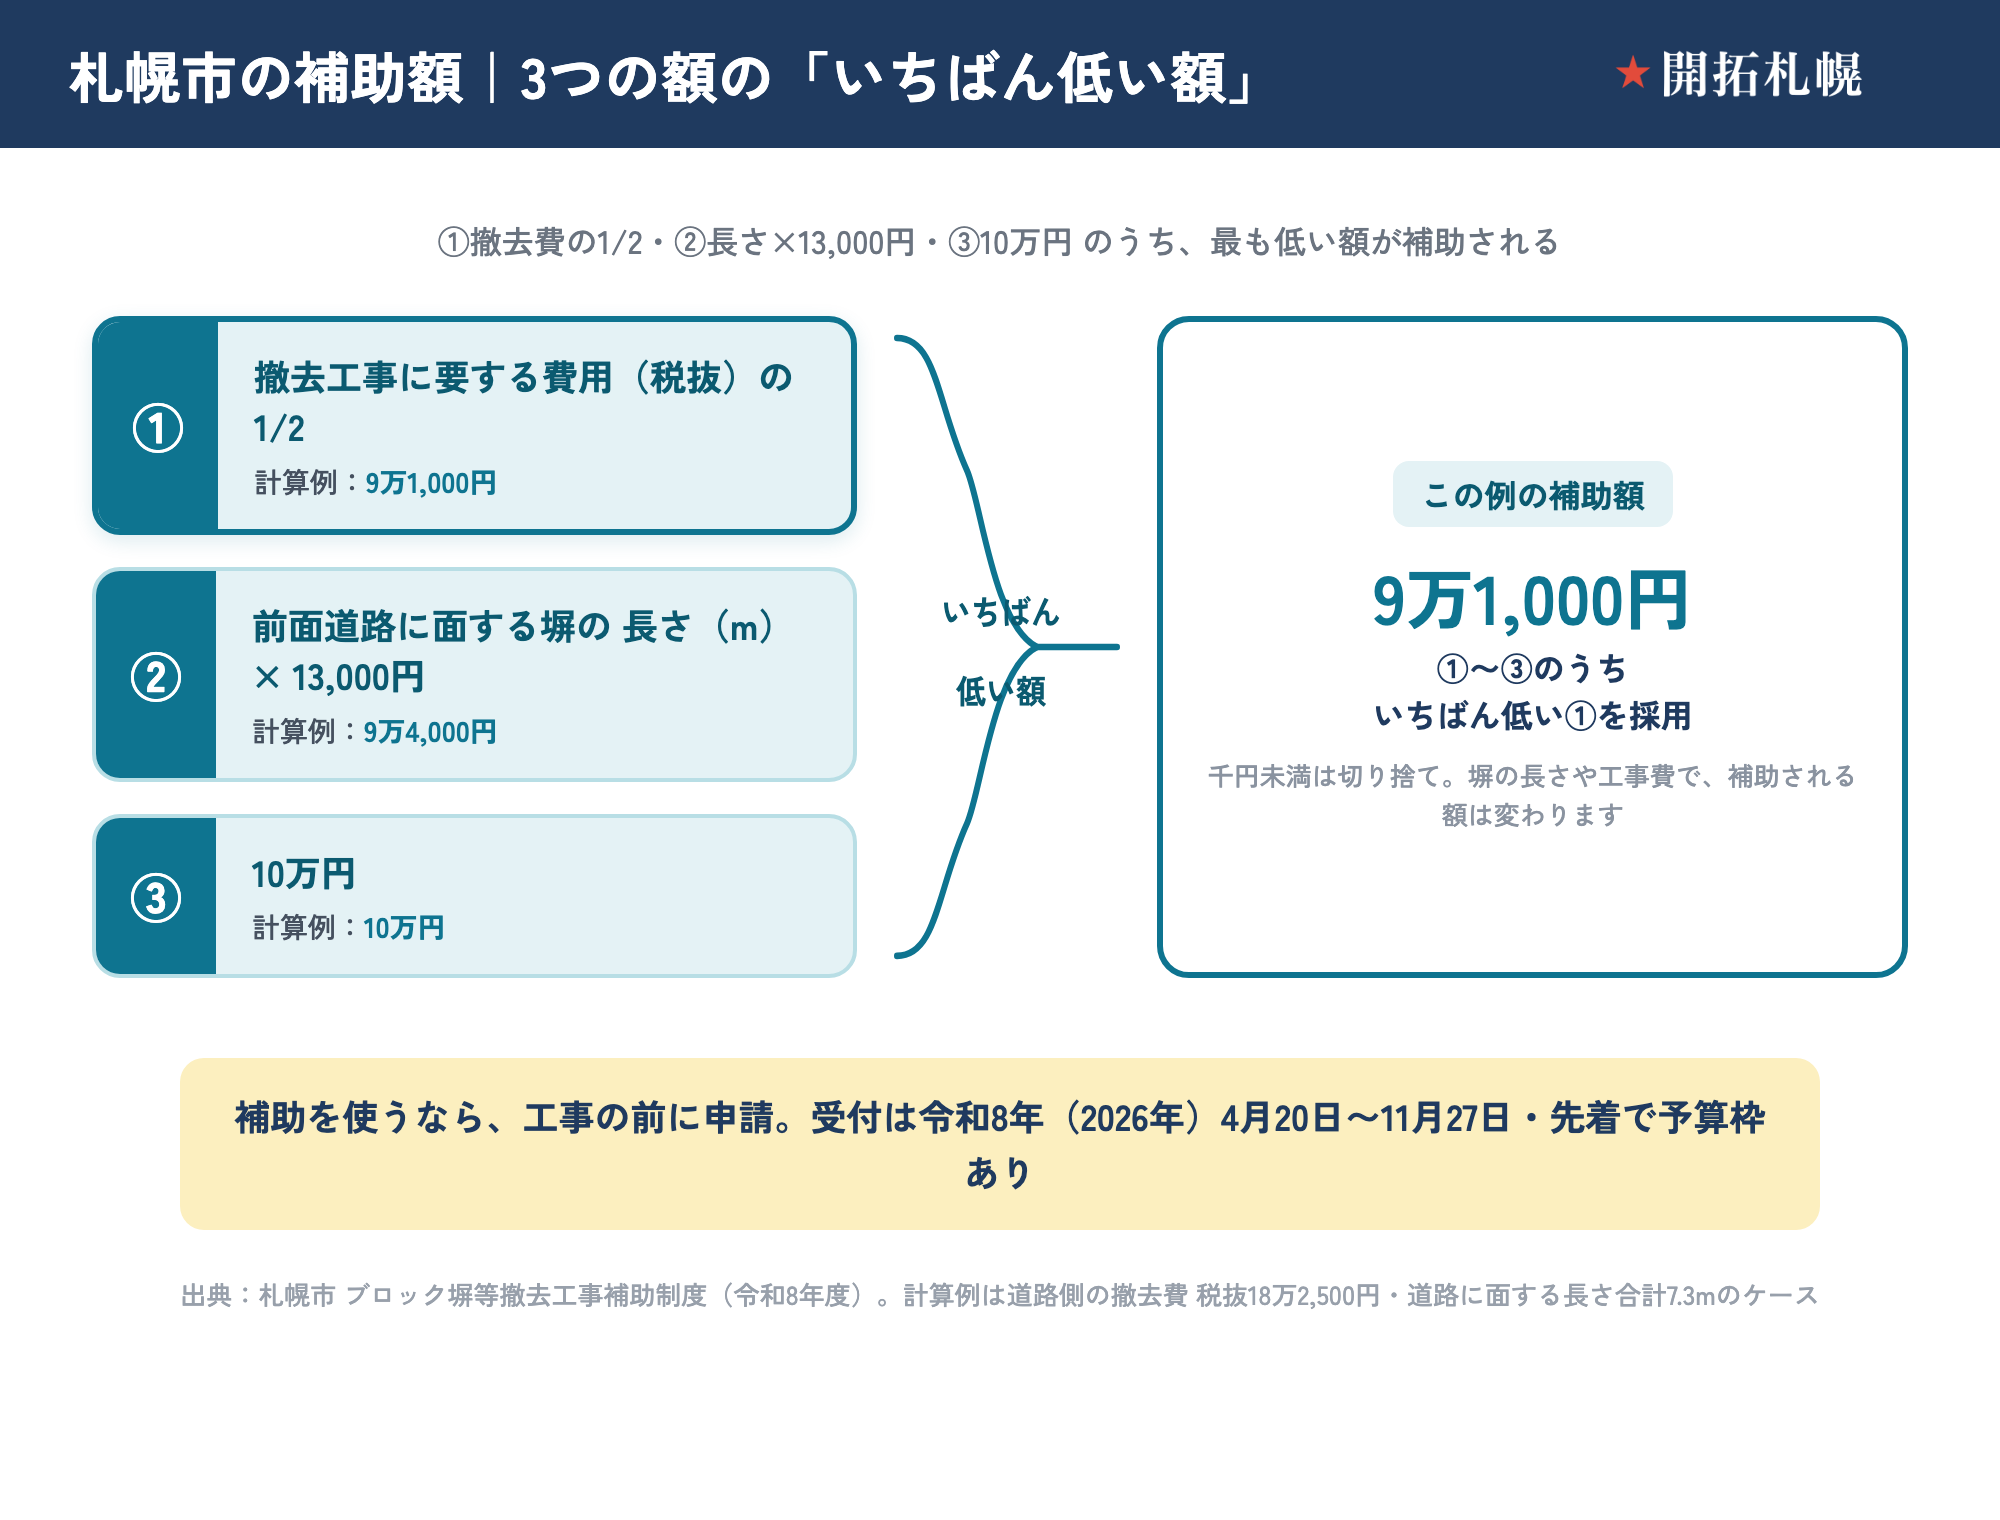Click the red star logo icon
2000x1520 pixels.
[x=1632, y=73]
